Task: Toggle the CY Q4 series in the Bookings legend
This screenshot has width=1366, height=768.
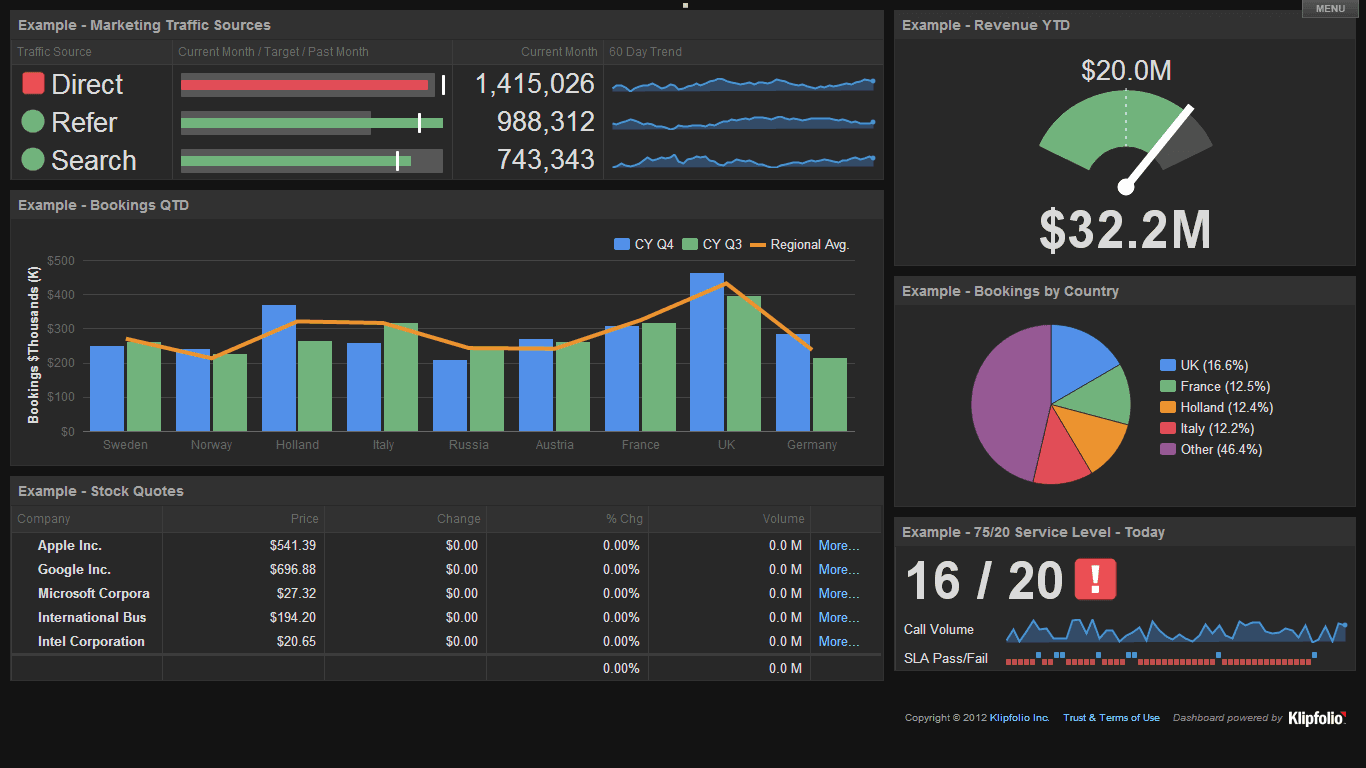Action: (x=645, y=243)
